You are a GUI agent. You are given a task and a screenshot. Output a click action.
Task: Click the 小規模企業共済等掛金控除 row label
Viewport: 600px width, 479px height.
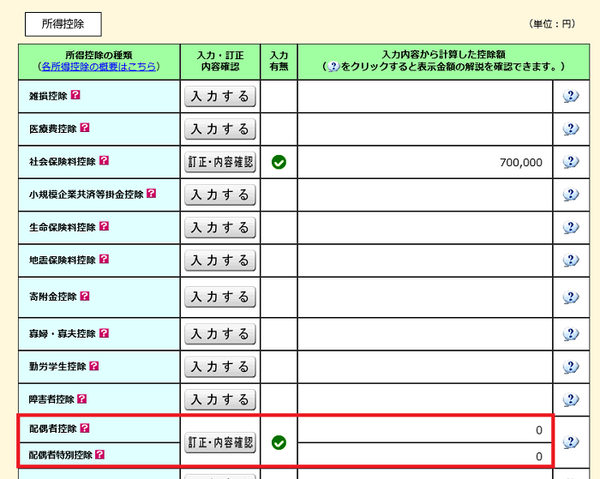pos(86,194)
